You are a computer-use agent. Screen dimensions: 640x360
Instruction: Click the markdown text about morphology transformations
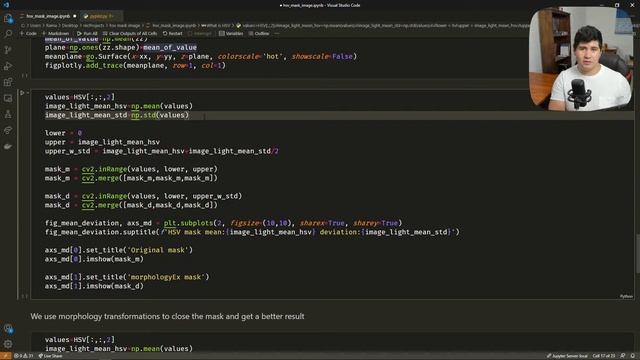pos(167,316)
